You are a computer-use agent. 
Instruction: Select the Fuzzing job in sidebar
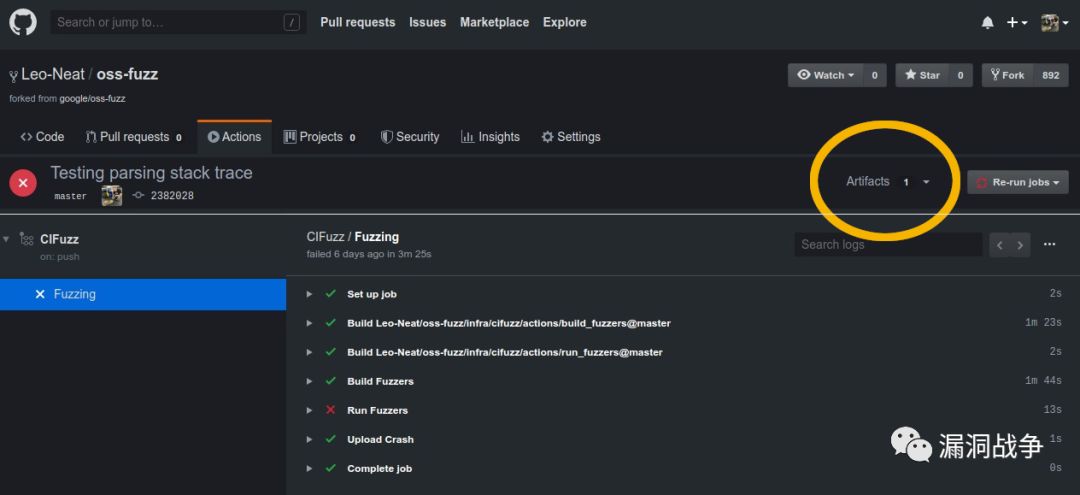point(143,294)
